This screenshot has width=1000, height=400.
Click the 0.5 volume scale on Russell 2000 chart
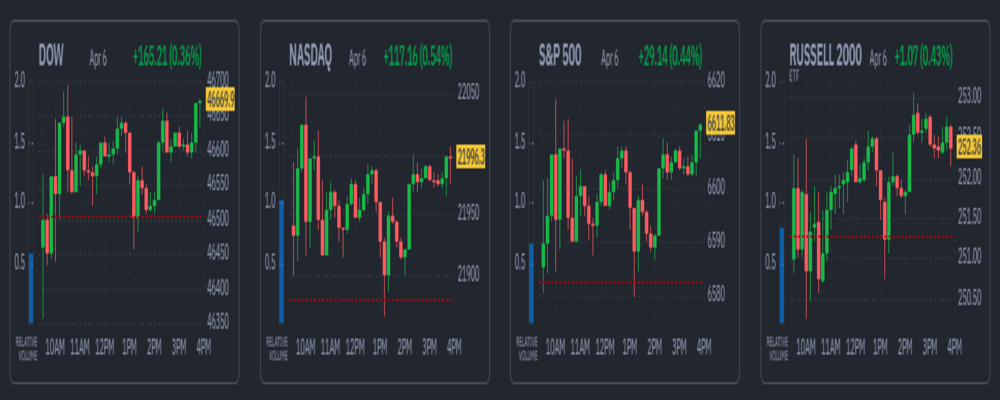tap(770, 262)
